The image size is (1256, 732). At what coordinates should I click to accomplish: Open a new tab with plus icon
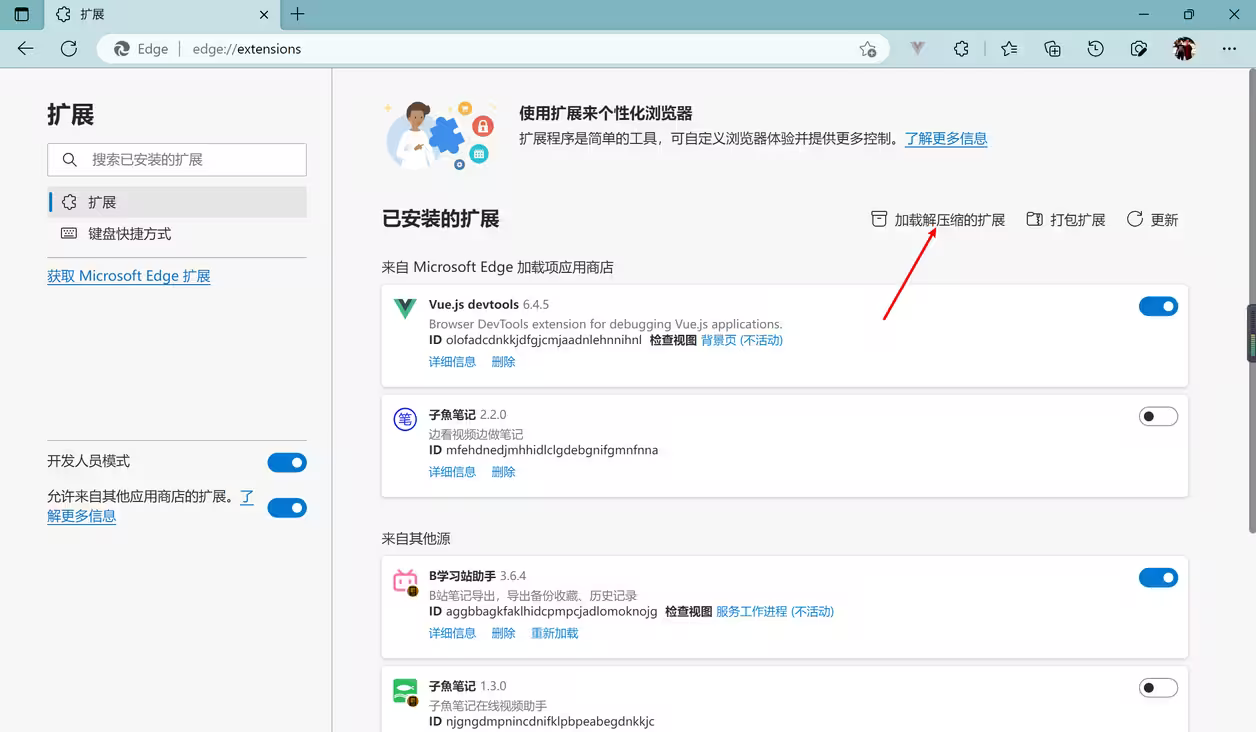point(297,14)
